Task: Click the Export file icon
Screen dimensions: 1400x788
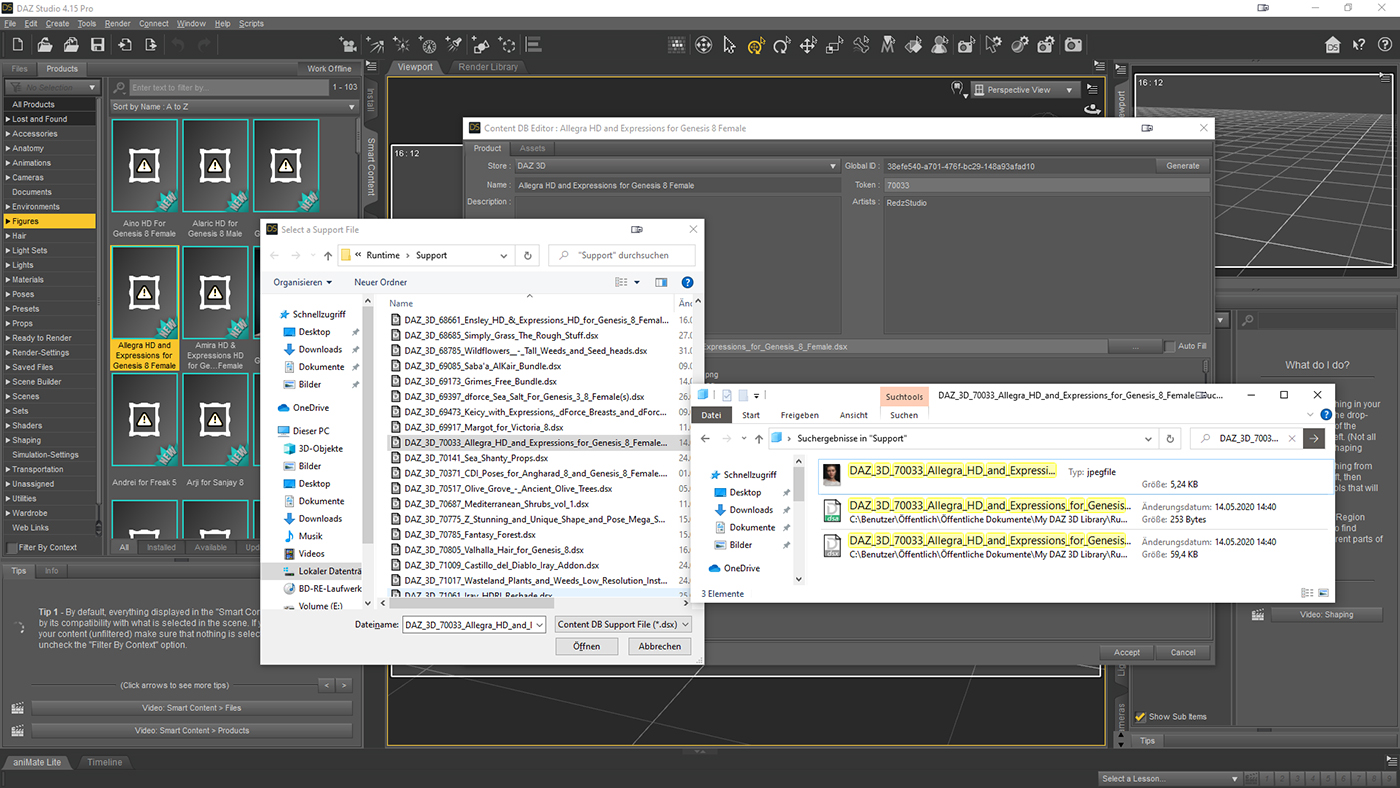Action: click(x=150, y=45)
